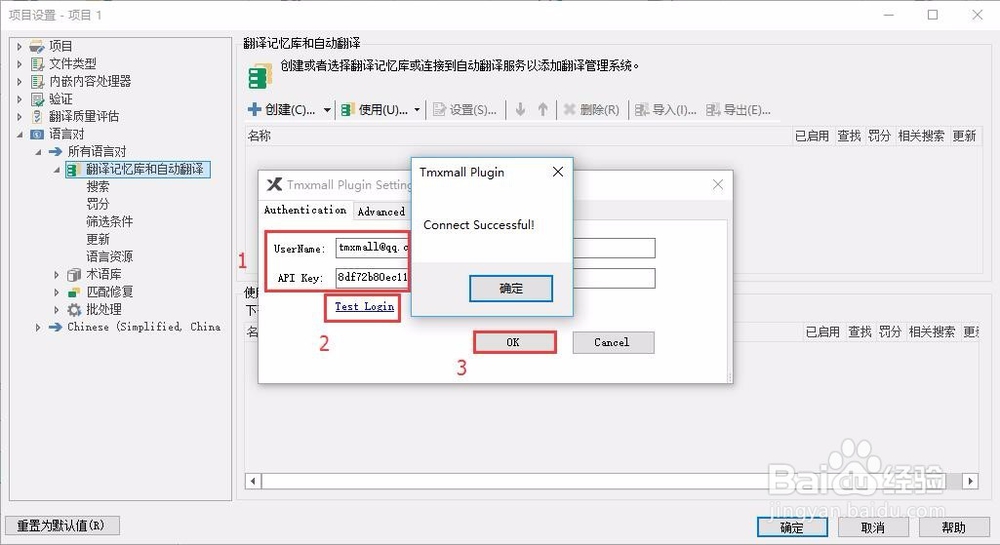The height and width of the screenshot is (545, 1000).
Task: Click the 导入(I) toolbar button
Action: 665,110
